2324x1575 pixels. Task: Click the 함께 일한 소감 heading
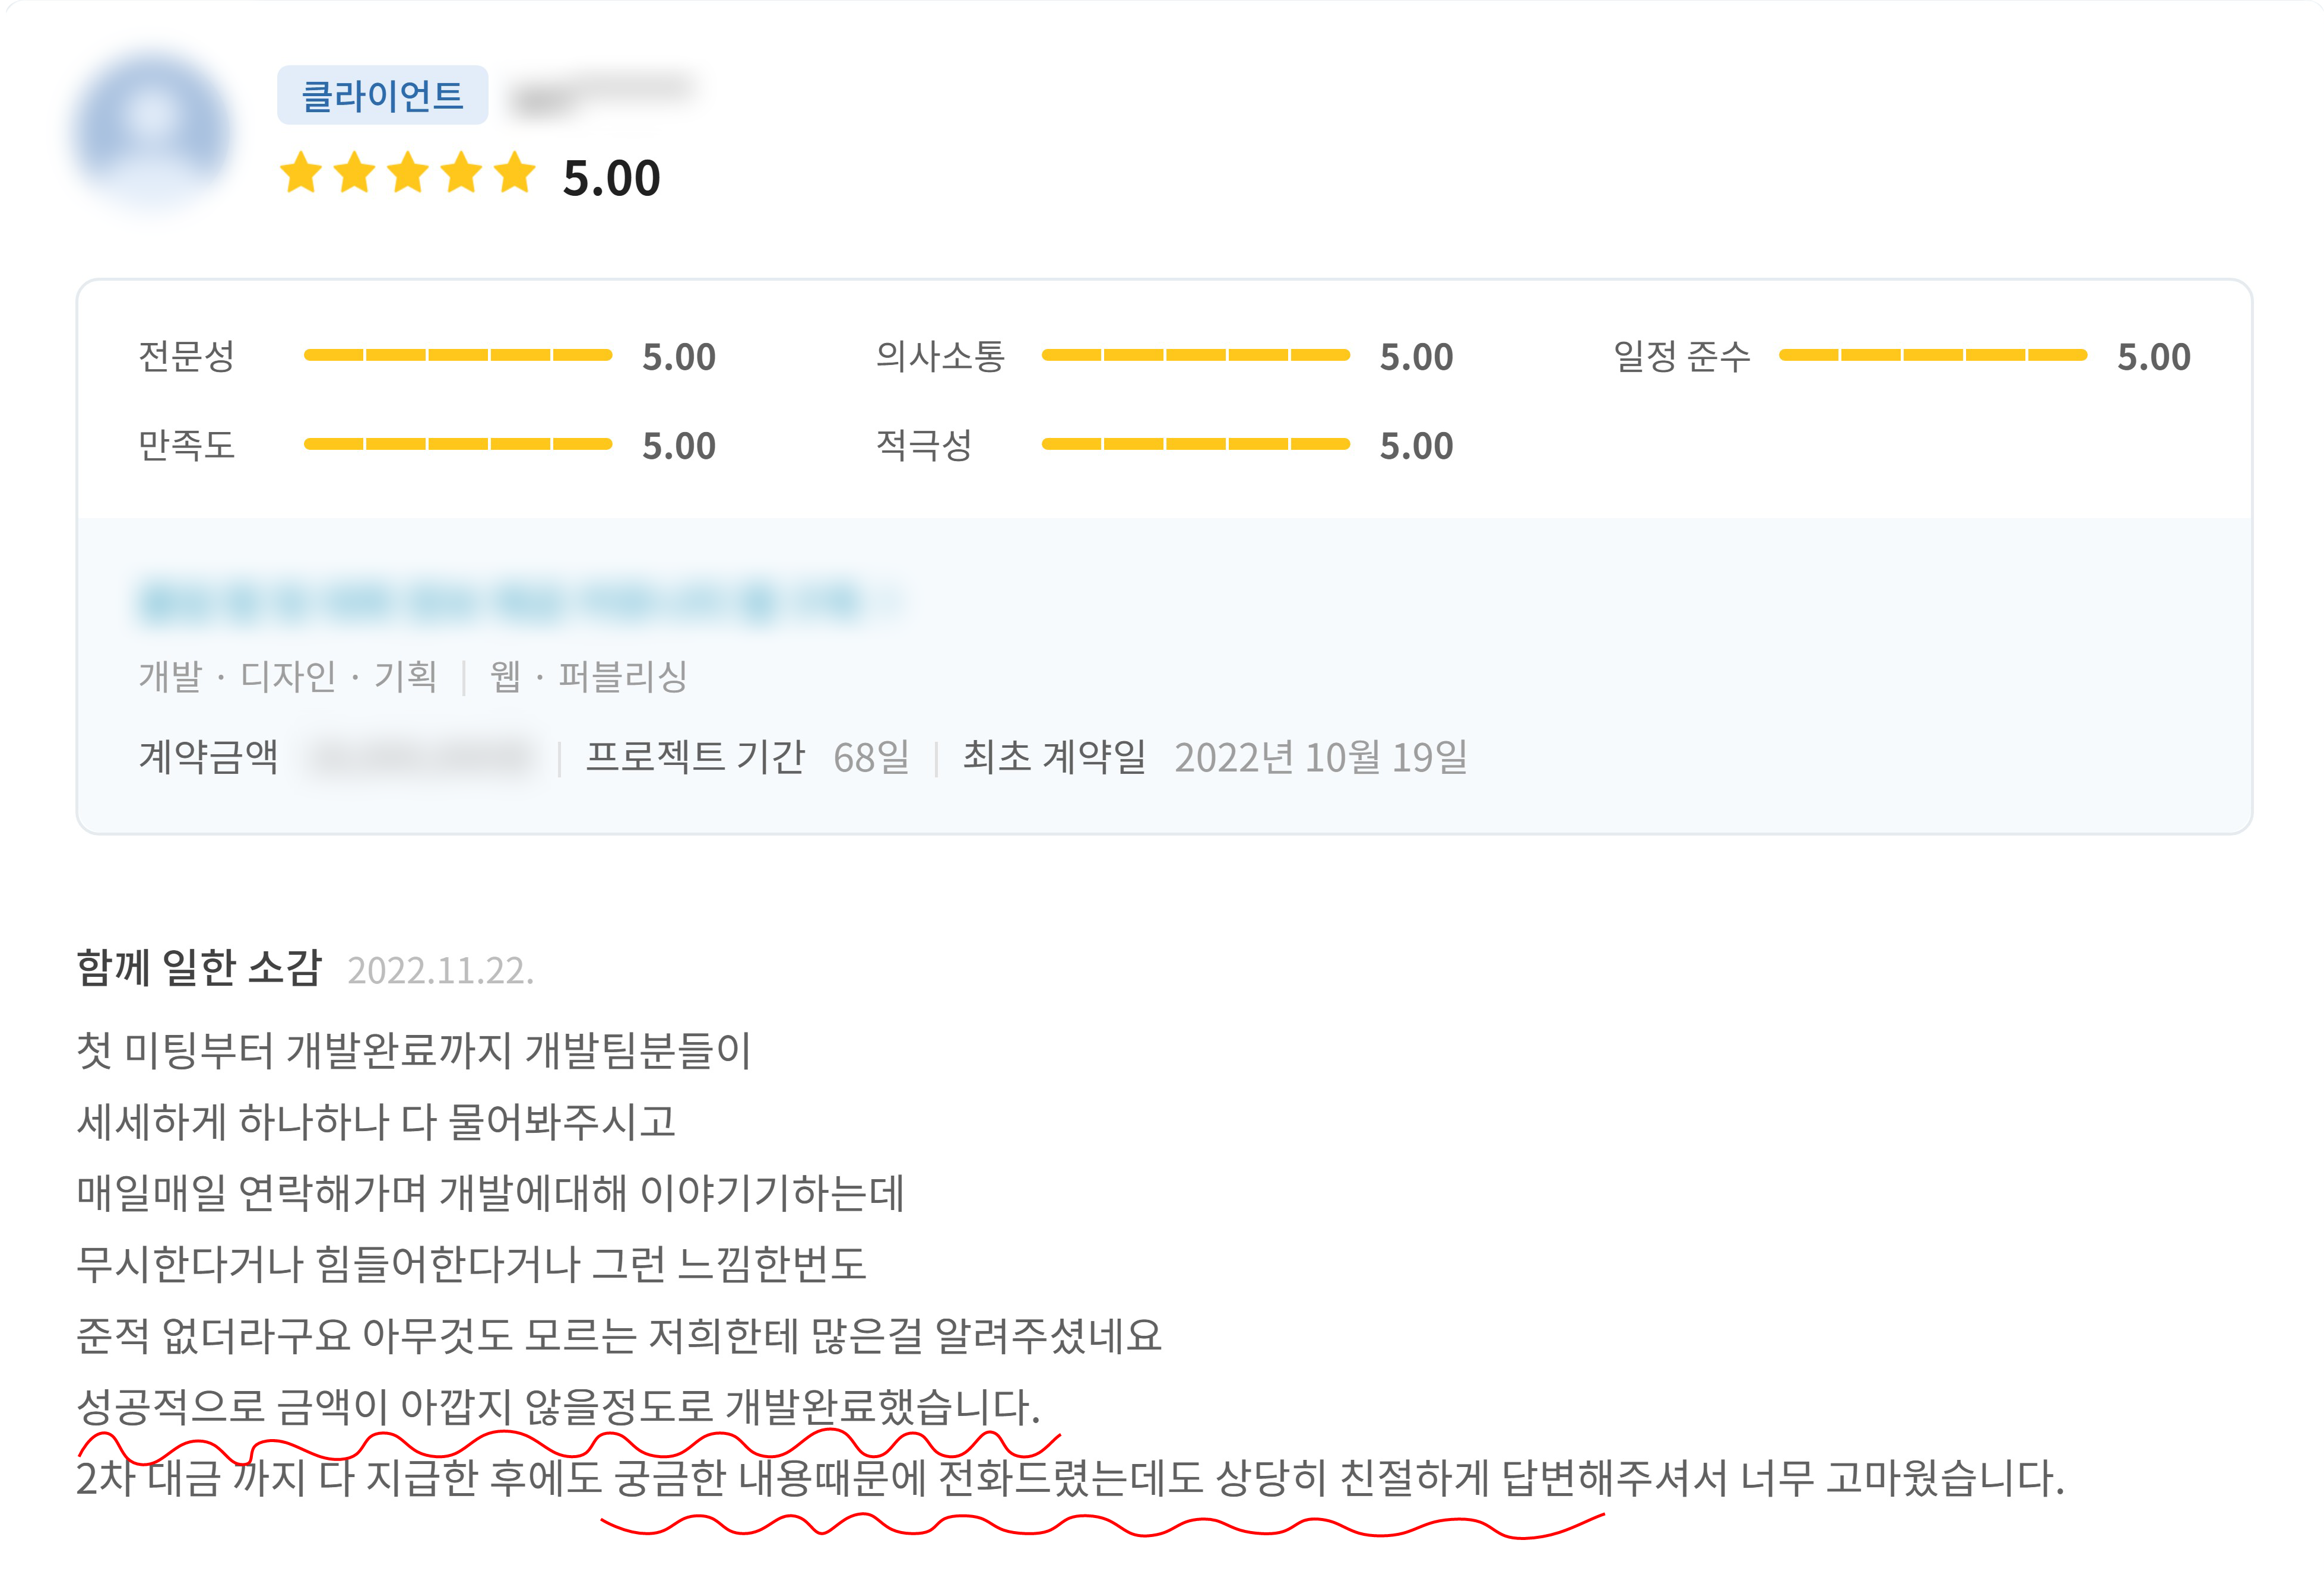(199, 968)
